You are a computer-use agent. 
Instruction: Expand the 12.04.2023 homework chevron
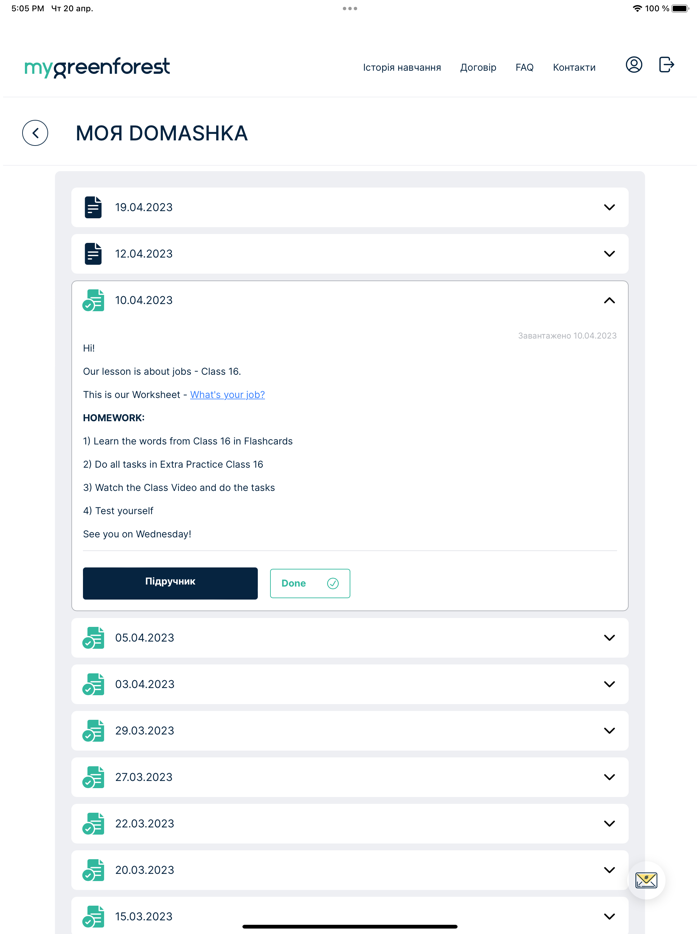[x=609, y=254]
